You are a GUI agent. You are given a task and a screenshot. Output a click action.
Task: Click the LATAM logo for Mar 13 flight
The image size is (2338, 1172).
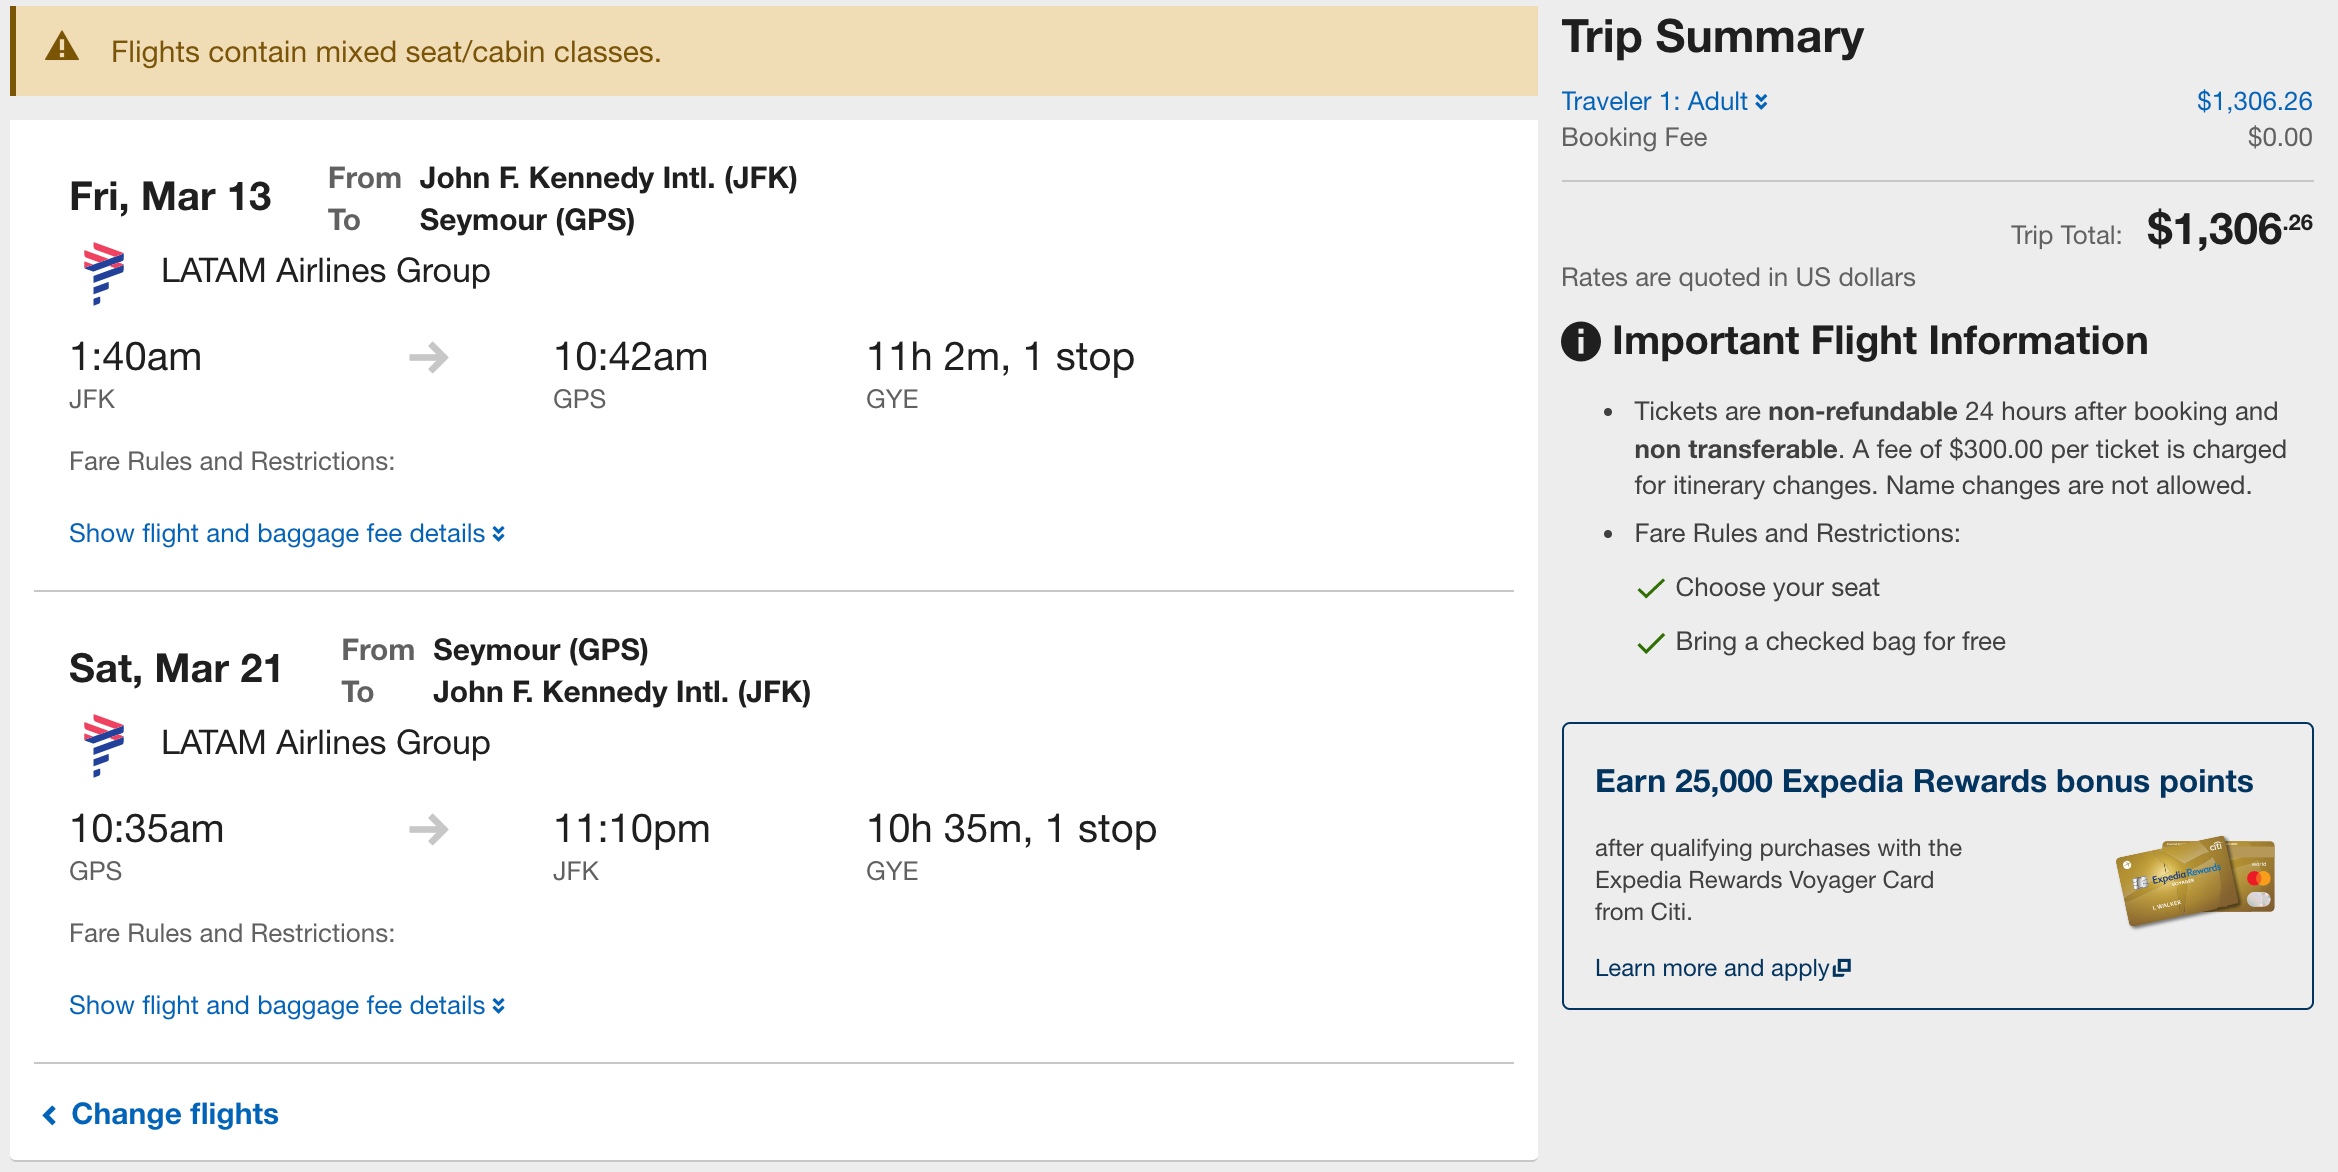(x=103, y=273)
